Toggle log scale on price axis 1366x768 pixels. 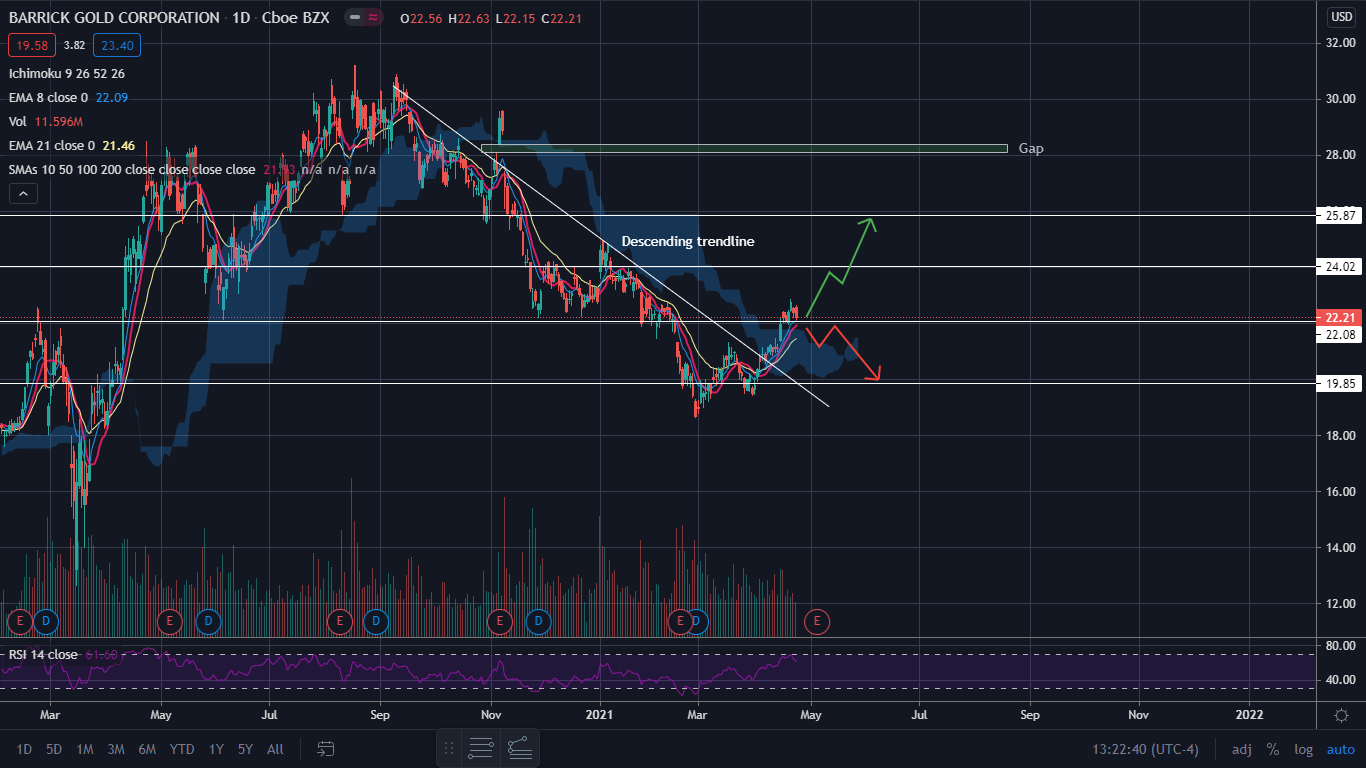(1303, 749)
